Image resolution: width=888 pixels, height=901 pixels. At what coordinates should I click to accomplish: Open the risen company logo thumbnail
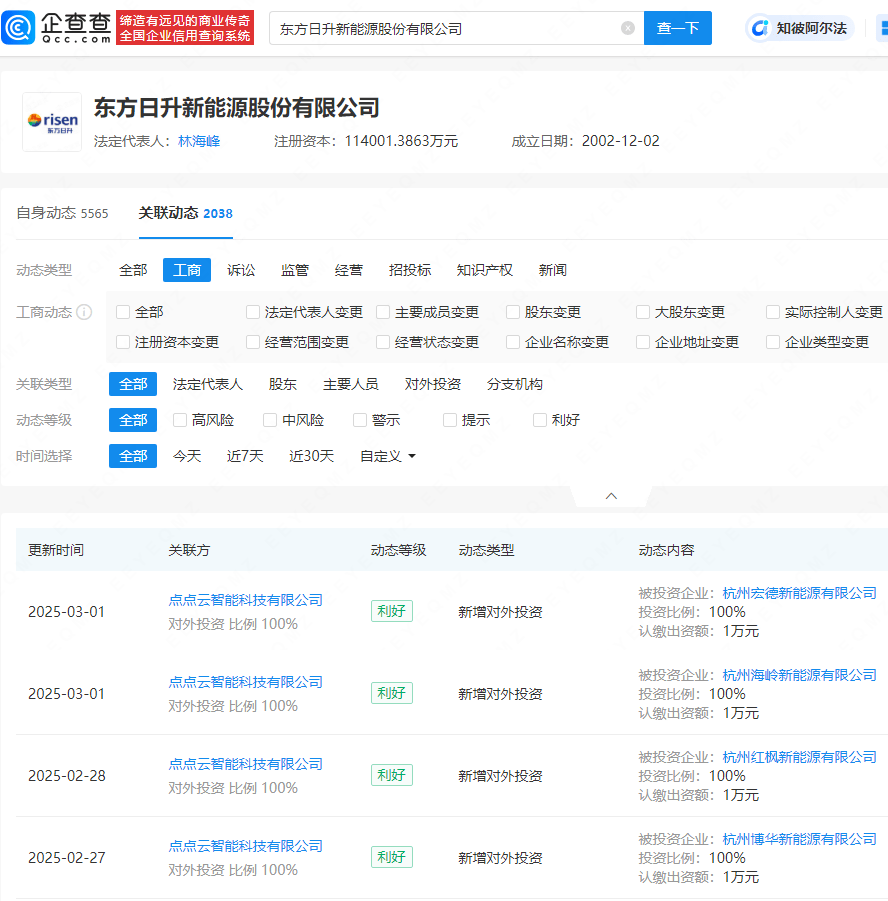click(x=52, y=122)
